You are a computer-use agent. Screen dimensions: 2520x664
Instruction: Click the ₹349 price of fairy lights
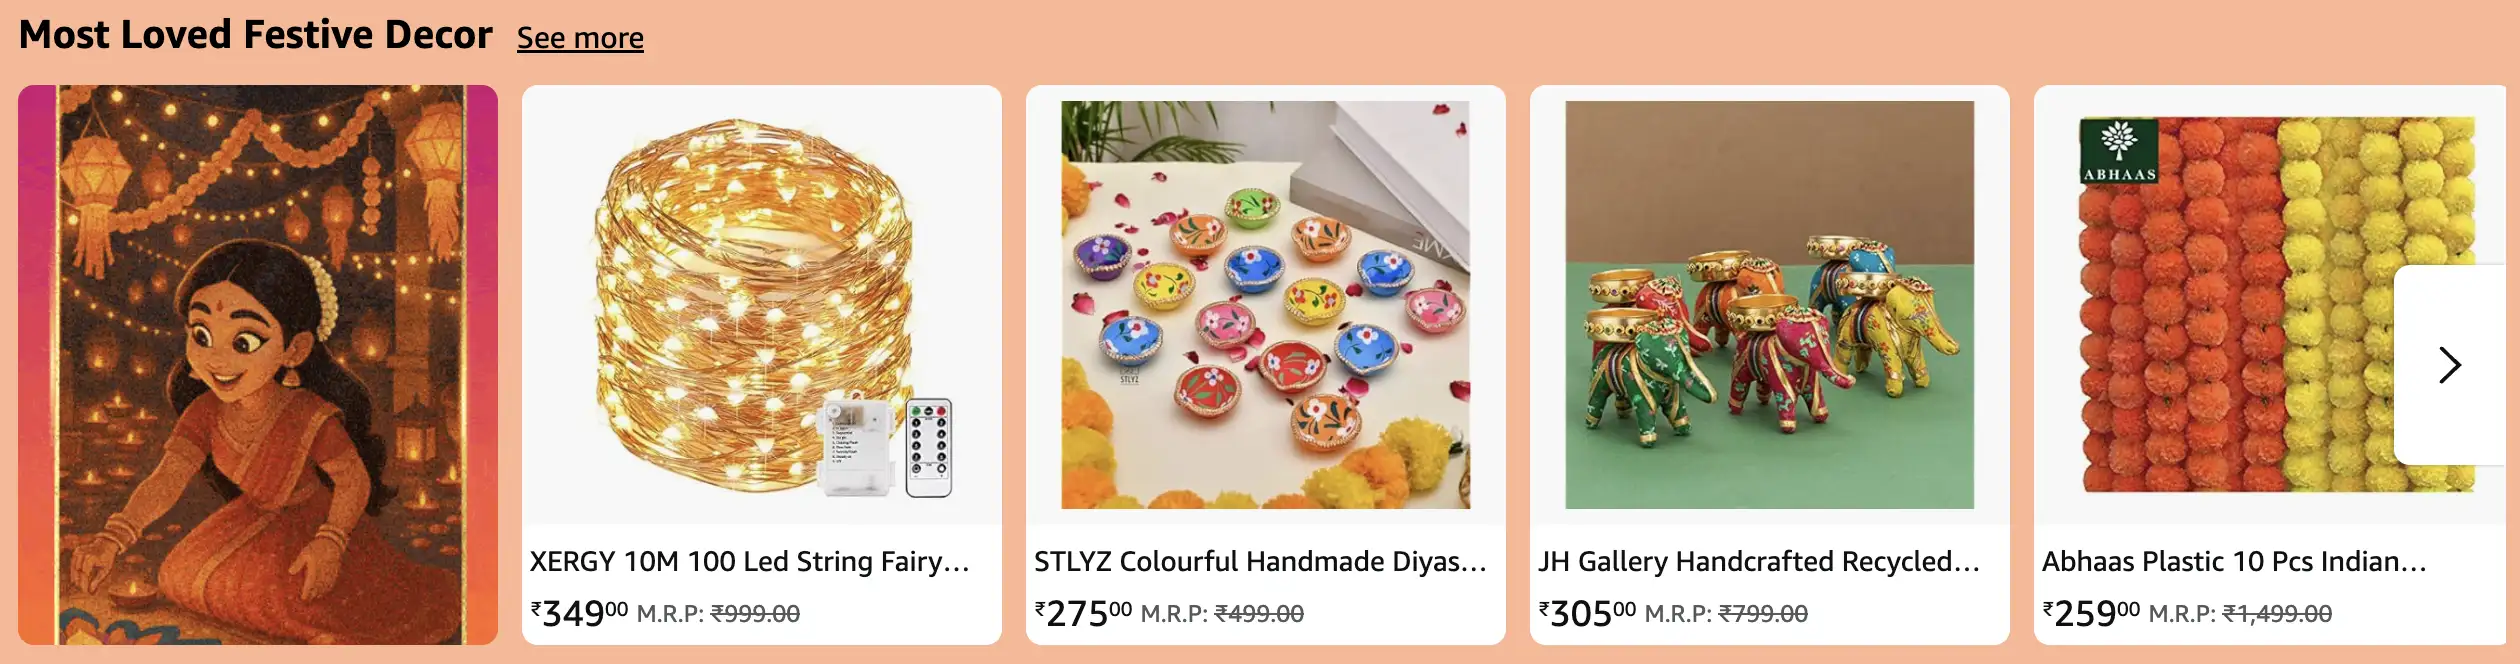(x=579, y=613)
